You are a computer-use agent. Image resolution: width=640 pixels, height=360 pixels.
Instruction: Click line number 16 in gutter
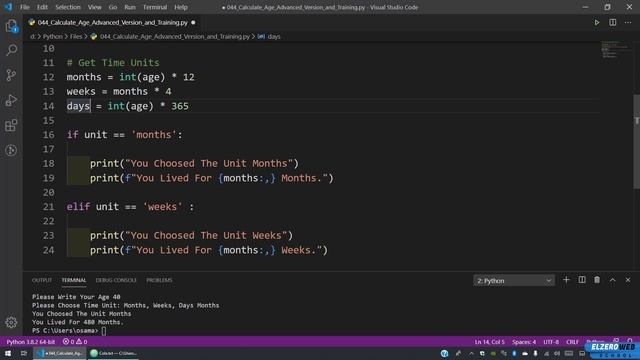tap(48, 135)
